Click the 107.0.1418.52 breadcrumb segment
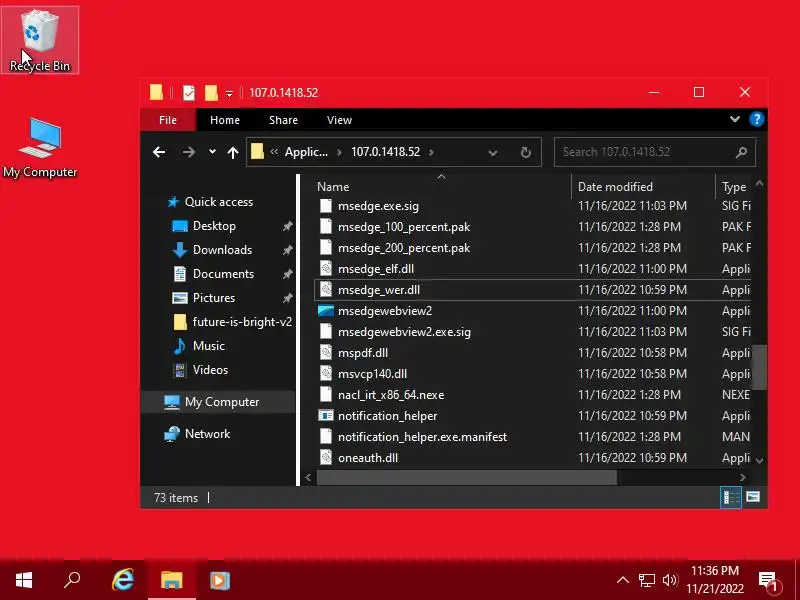 coord(386,152)
